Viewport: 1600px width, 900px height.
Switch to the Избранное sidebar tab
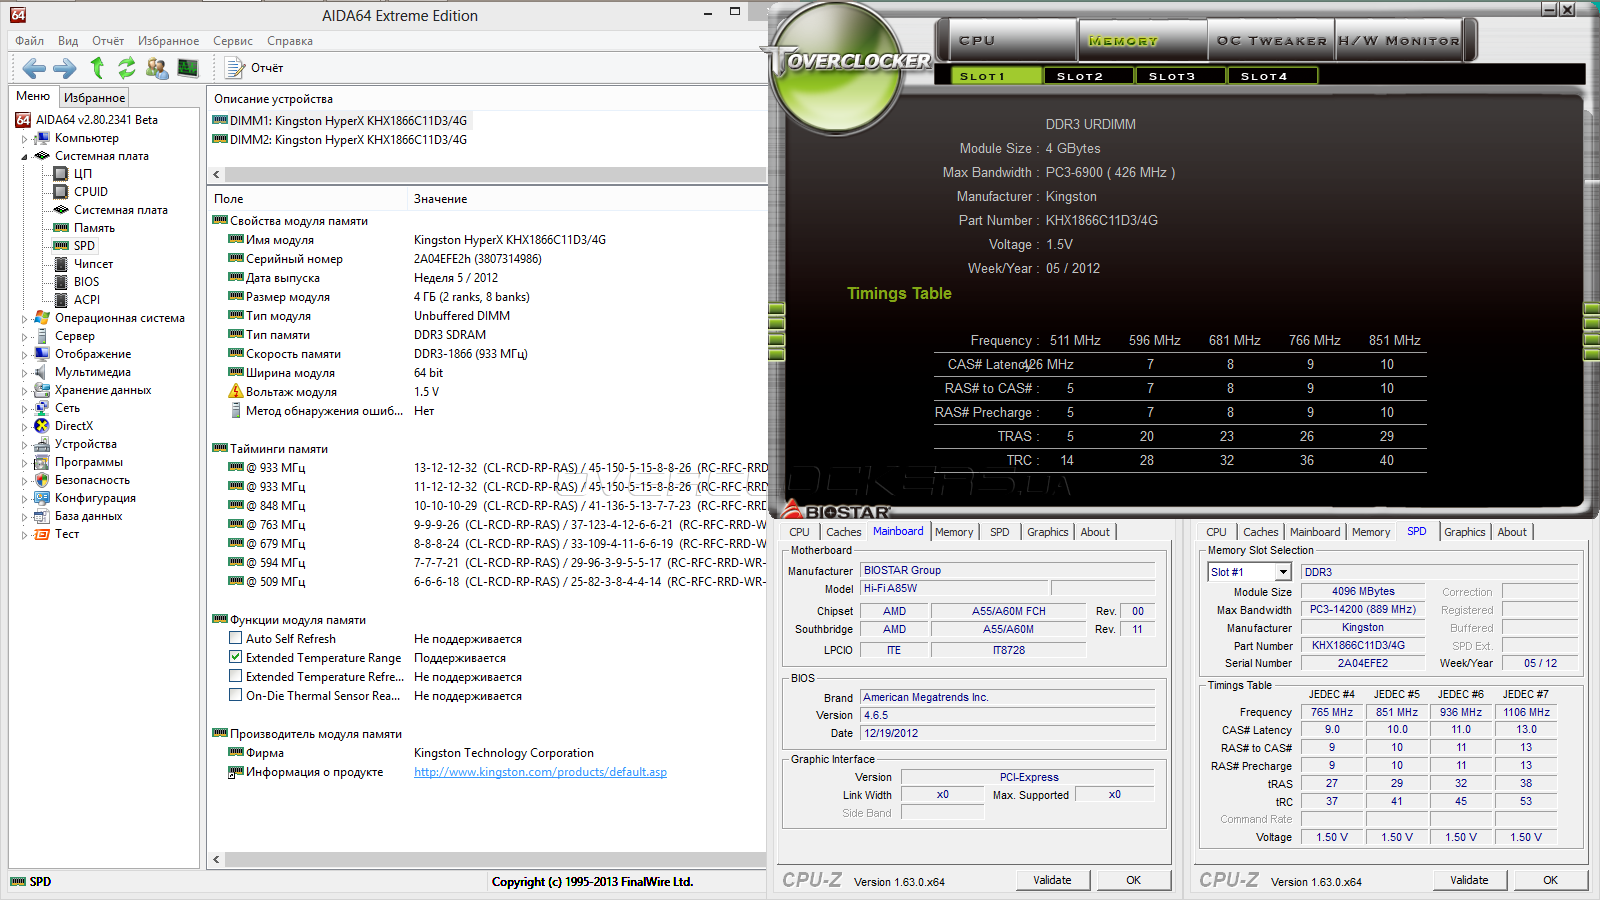(x=94, y=97)
